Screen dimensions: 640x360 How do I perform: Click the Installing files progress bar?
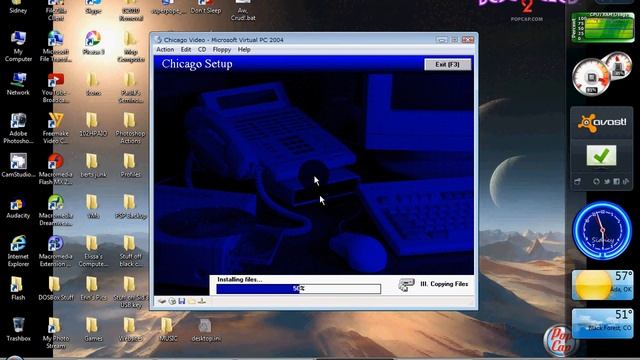pyautogui.click(x=298, y=289)
